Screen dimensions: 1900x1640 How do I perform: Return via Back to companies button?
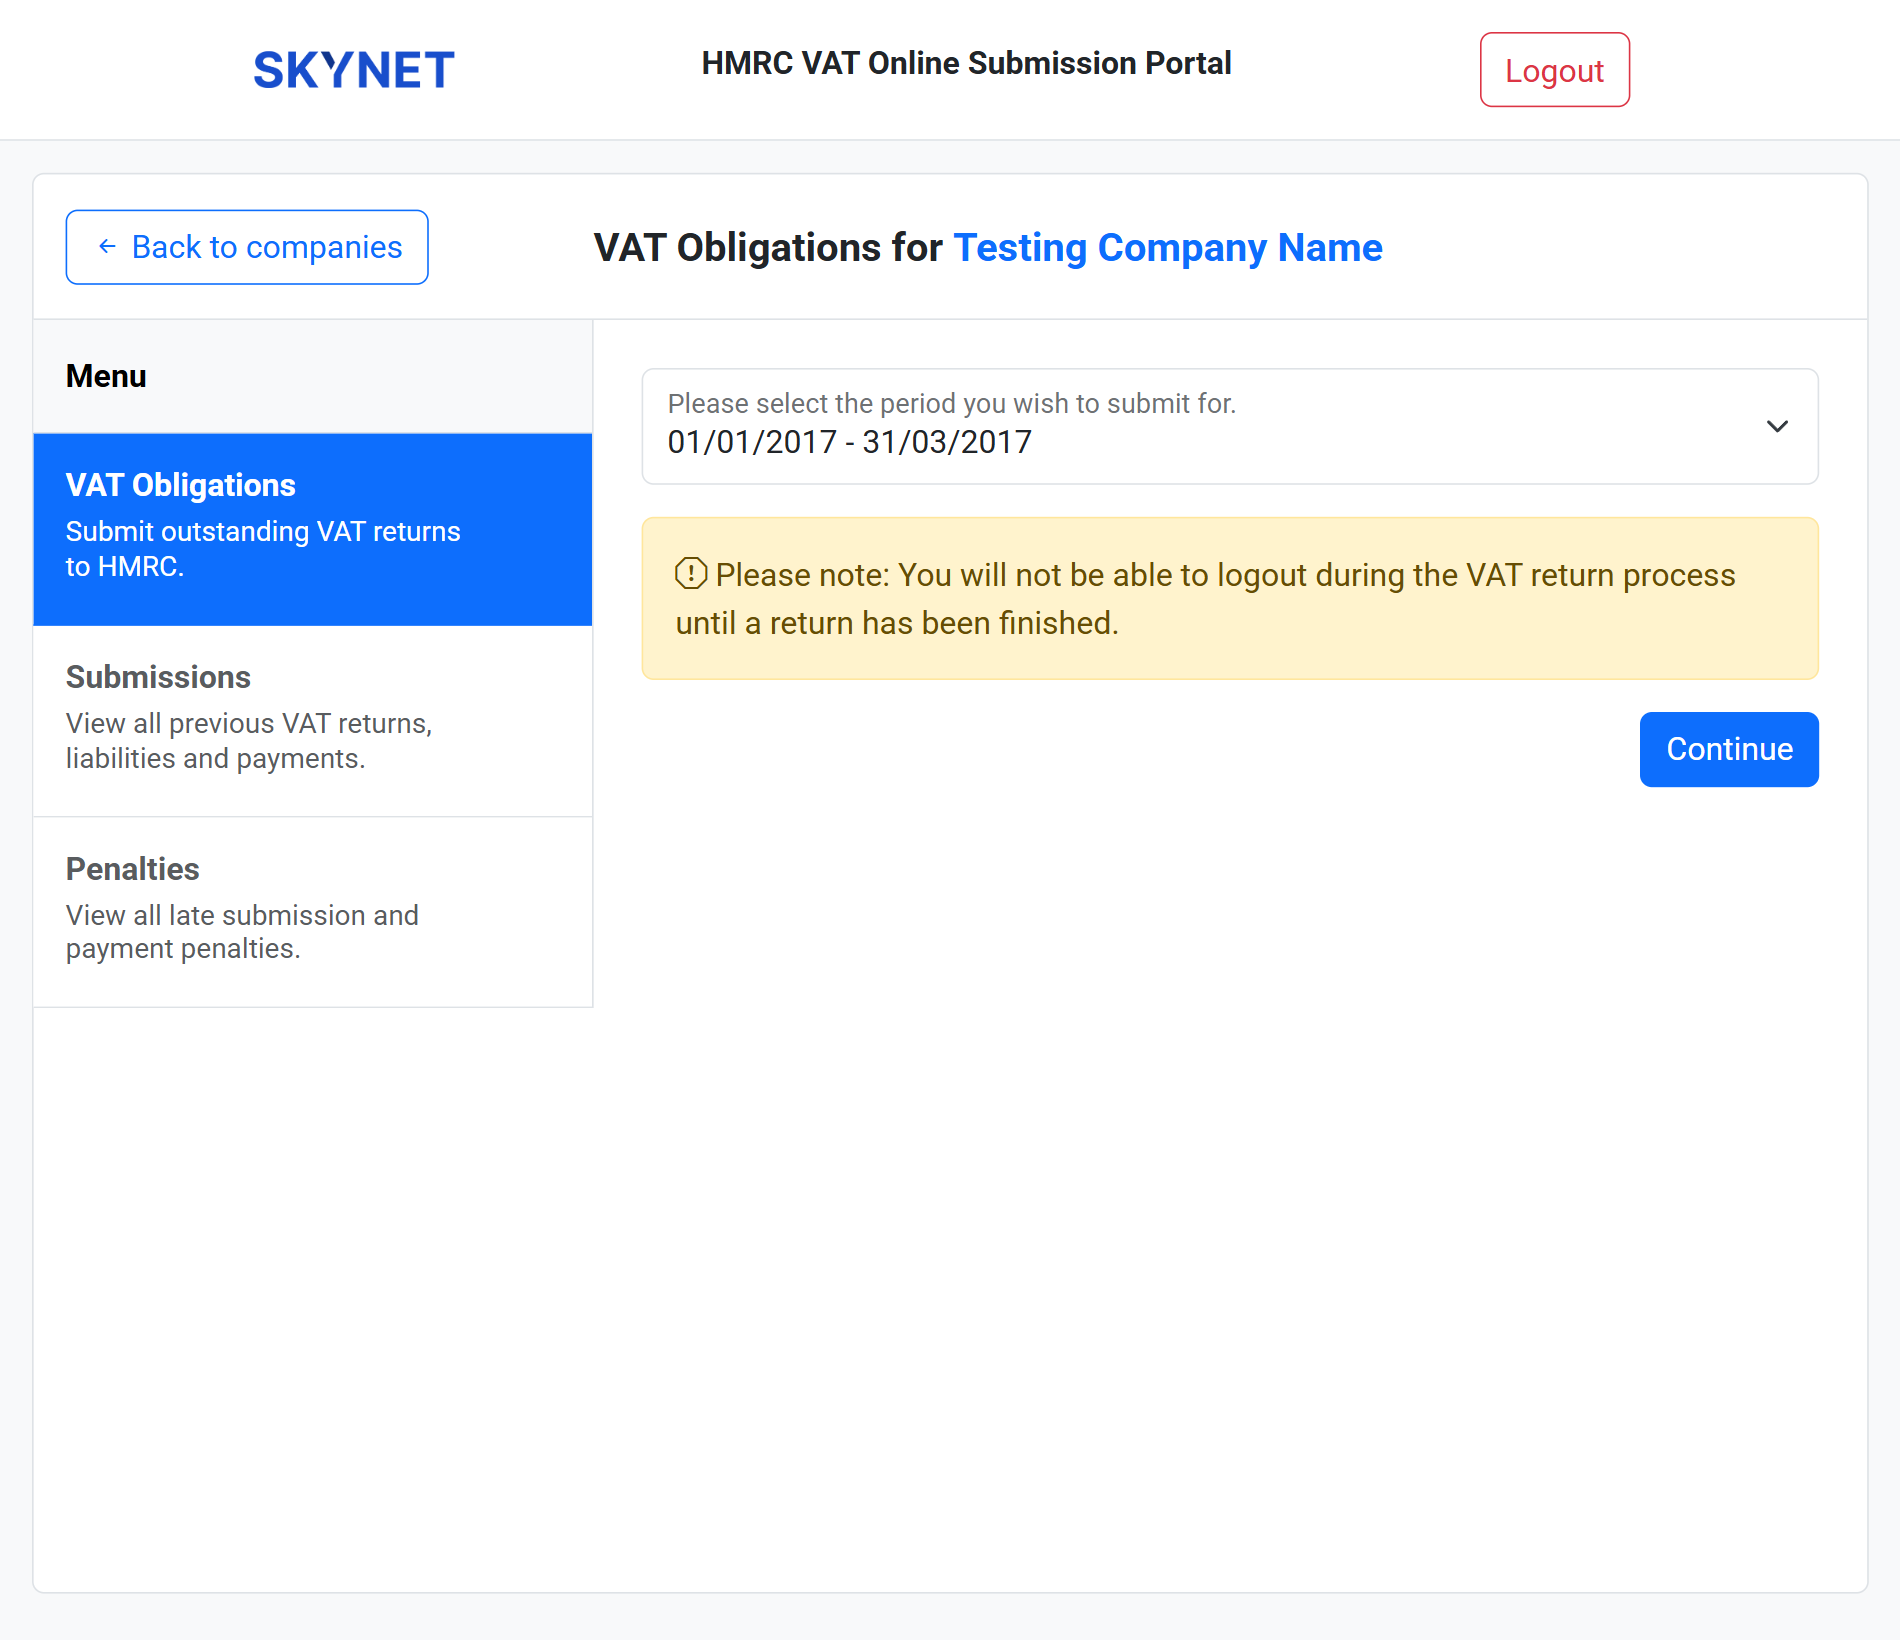tap(247, 247)
